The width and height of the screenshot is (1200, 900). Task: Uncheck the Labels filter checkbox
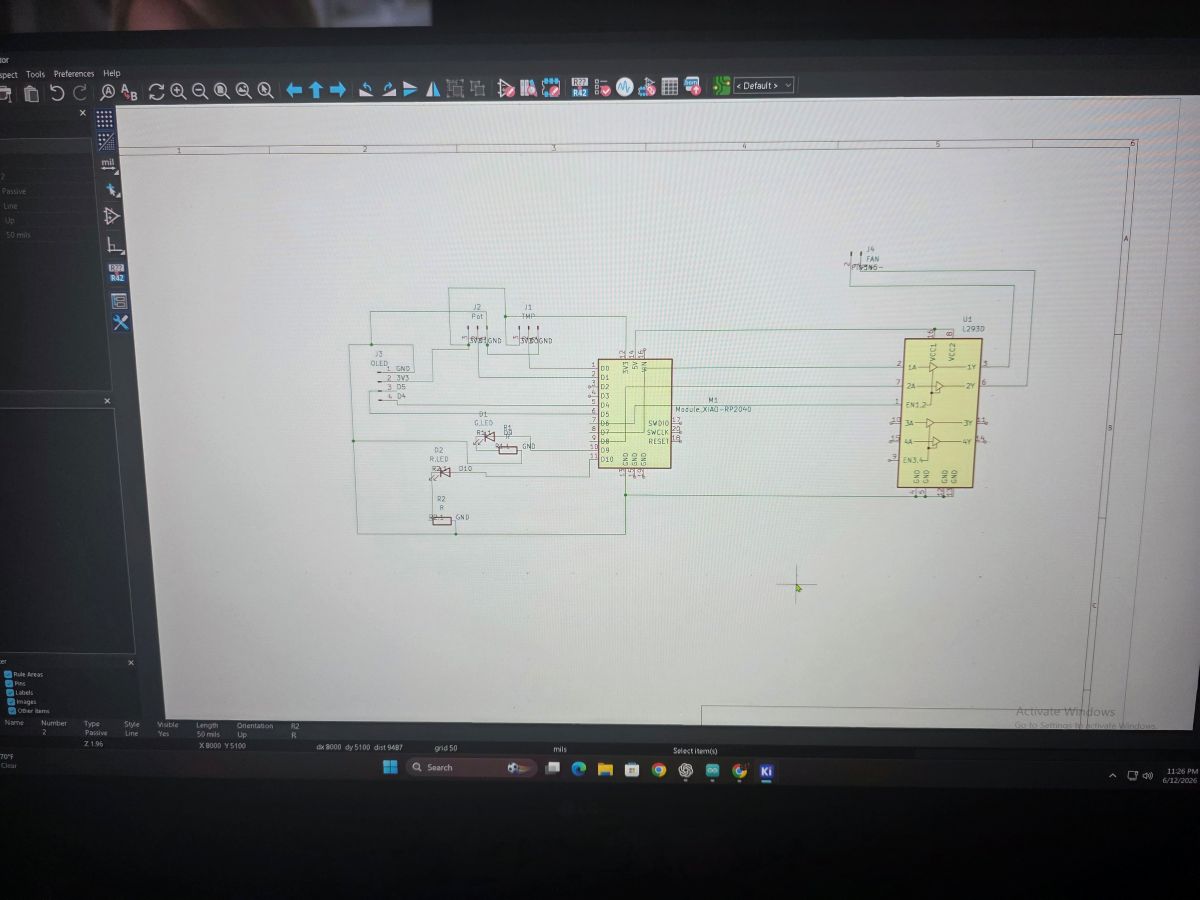[x=9, y=693]
